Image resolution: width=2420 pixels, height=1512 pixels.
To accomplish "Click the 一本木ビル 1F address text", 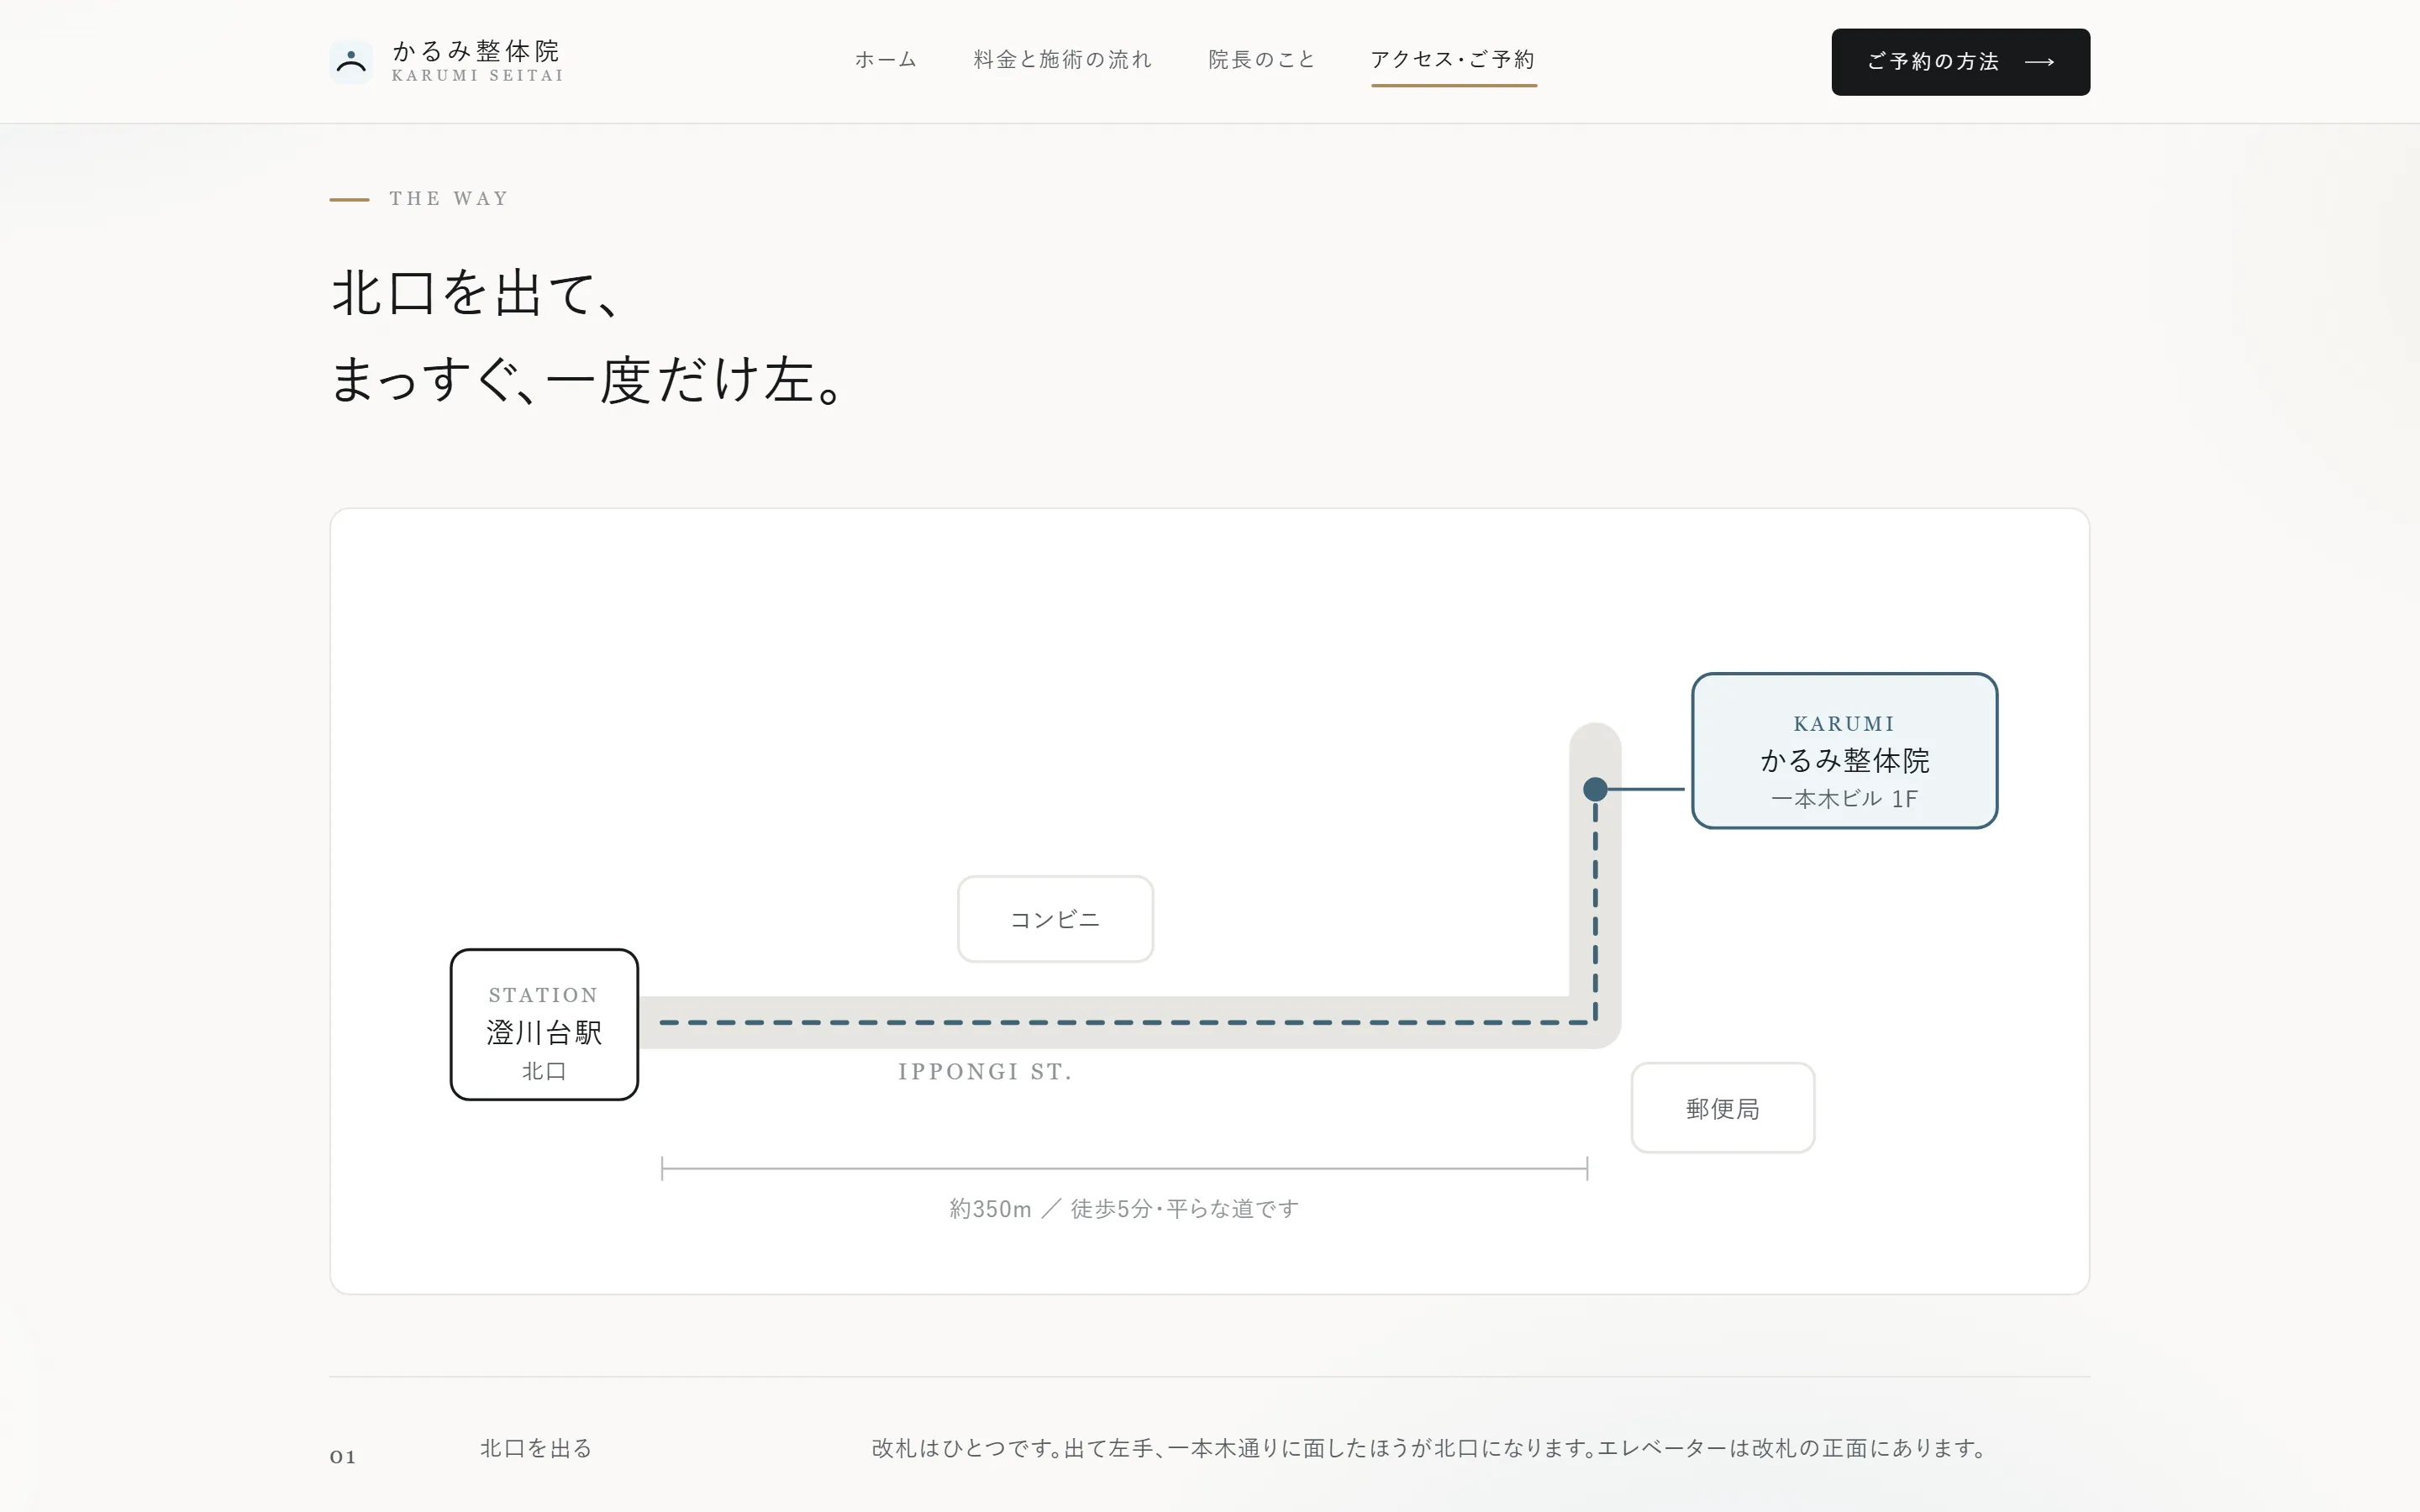I will pos(1844,799).
